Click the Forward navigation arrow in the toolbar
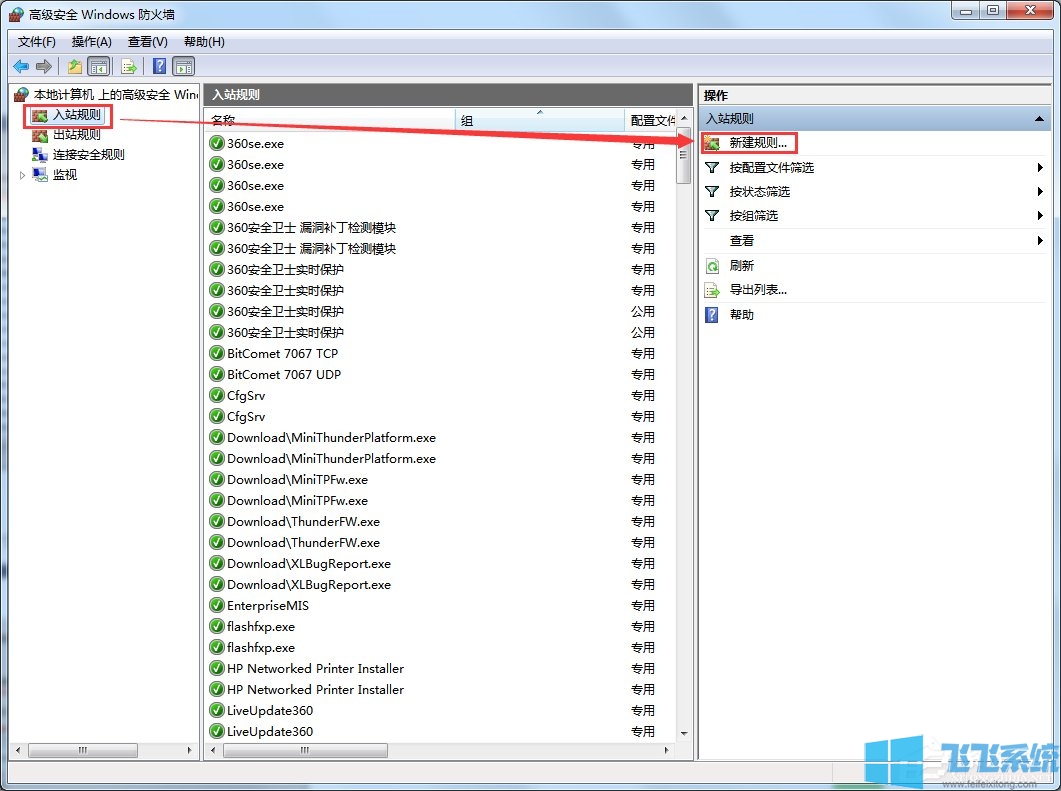1061x791 pixels. pyautogui.click(x=43, y=66)
